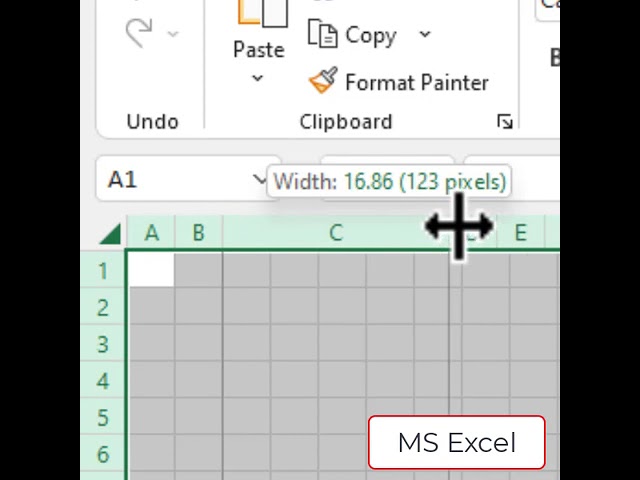Select column E header
The image size is (640, 480).
point(521,233)
